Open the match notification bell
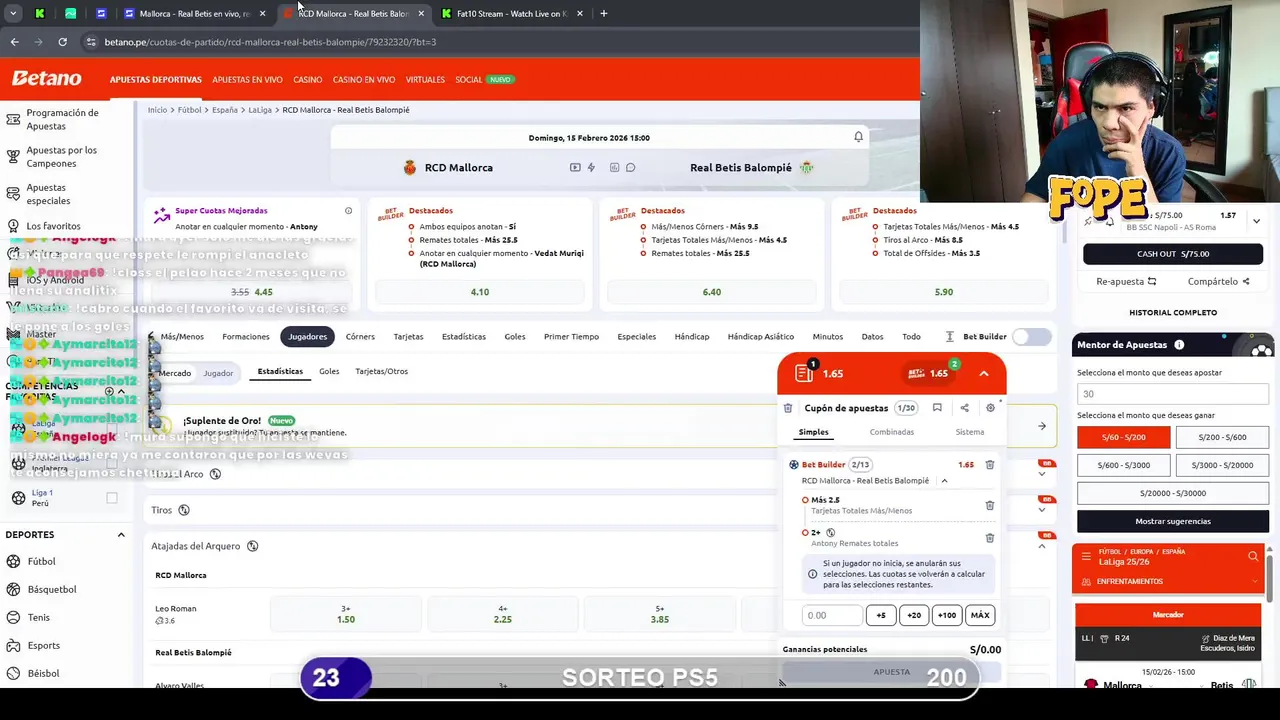This screenshot has height=720, width=1280. pos(858,137)
